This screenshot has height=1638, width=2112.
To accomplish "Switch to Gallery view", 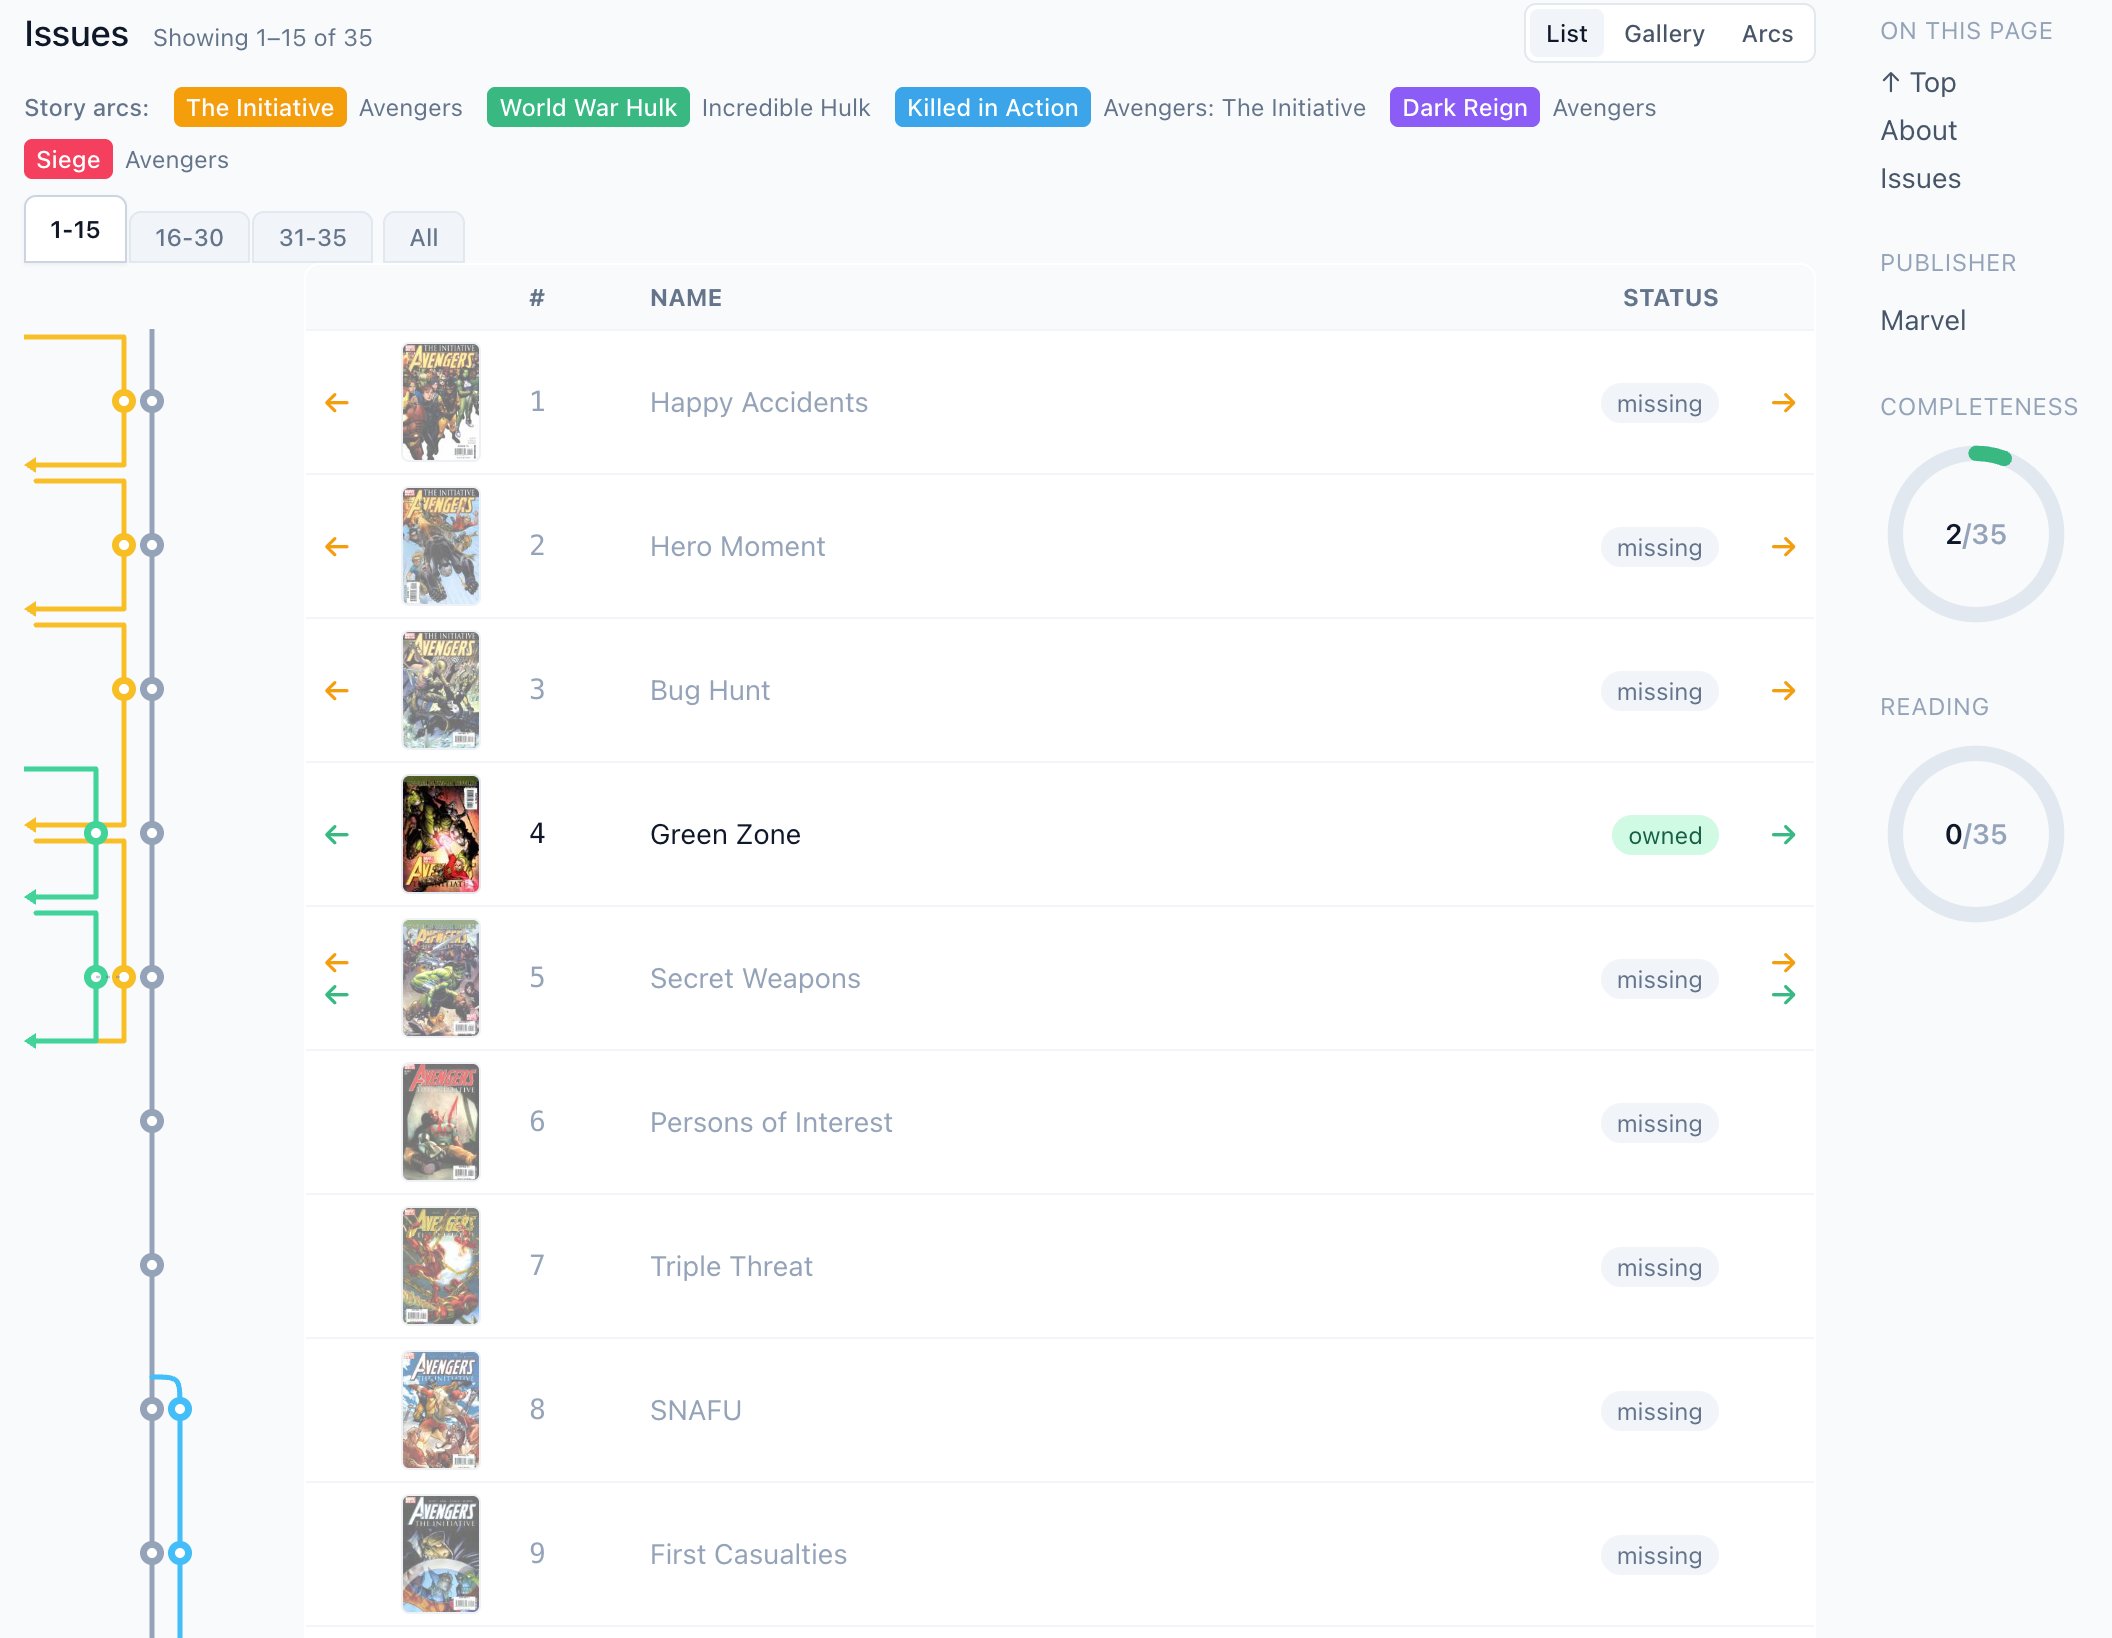I will point(1664,34).
